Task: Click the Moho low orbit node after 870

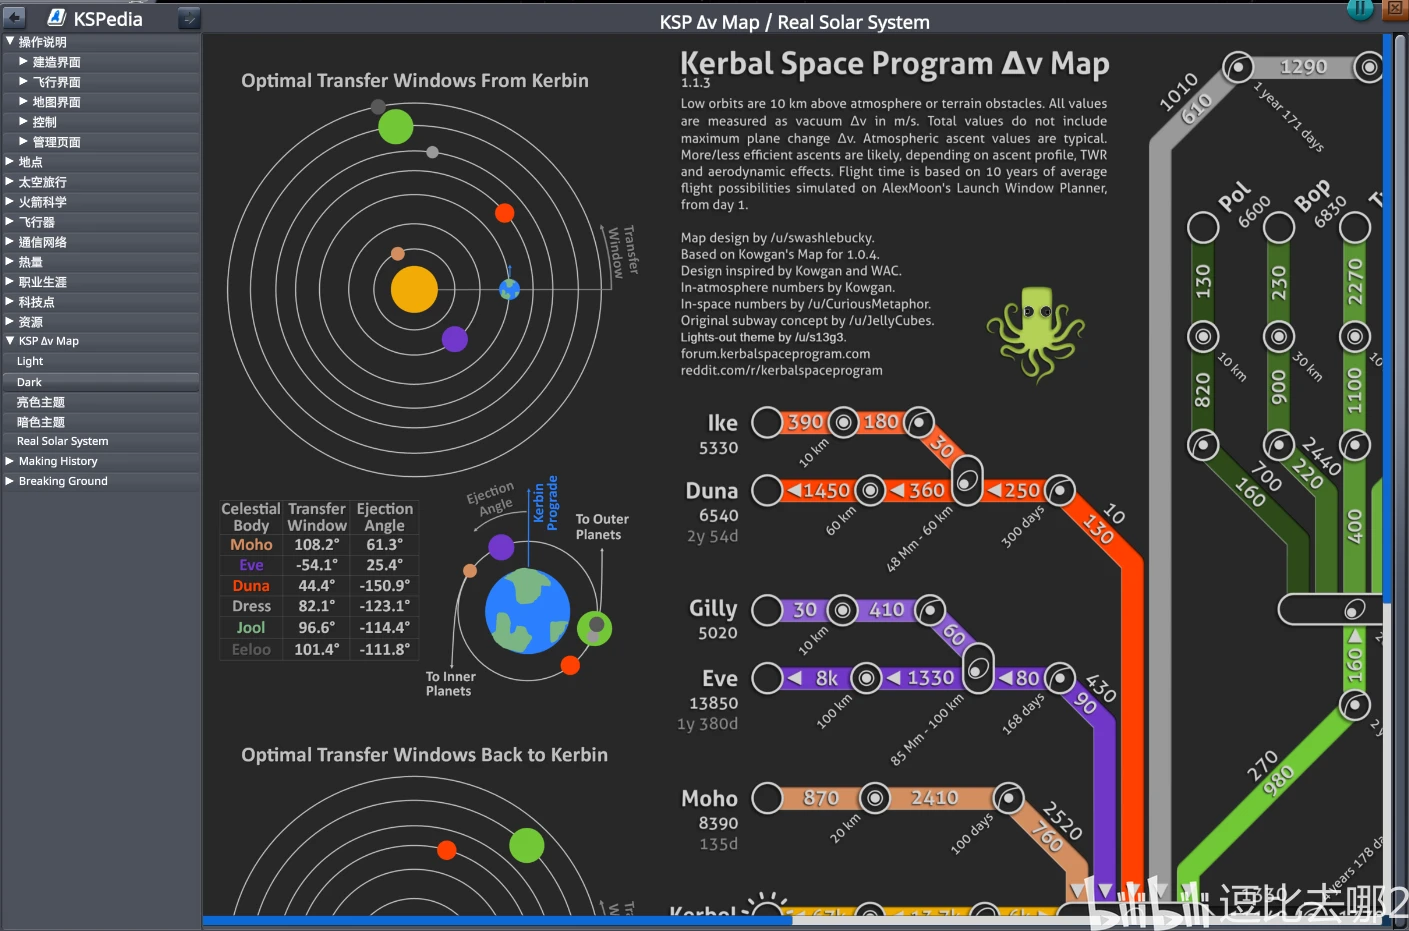Action: click(875, 797)
